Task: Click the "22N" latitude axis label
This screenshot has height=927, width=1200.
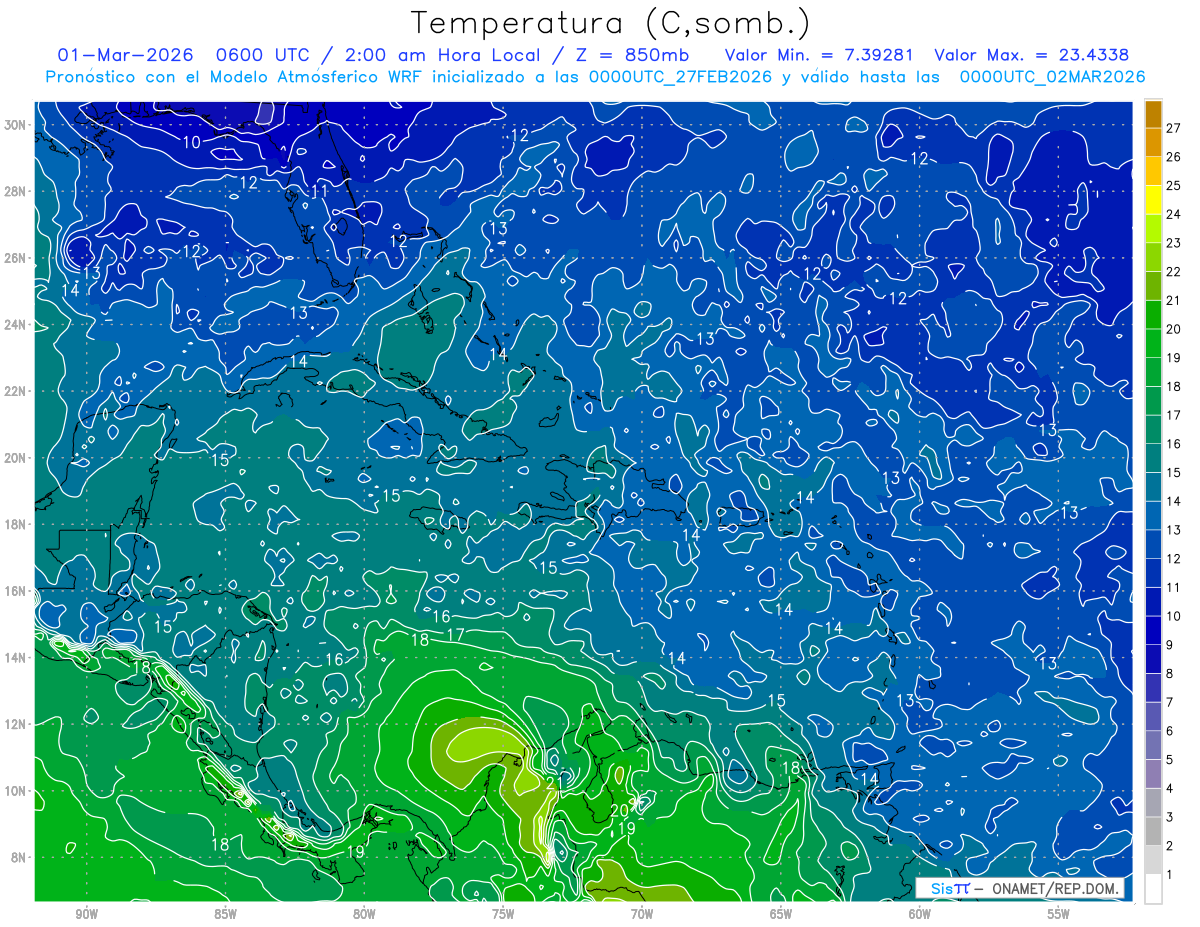Action: pos(15,391)
